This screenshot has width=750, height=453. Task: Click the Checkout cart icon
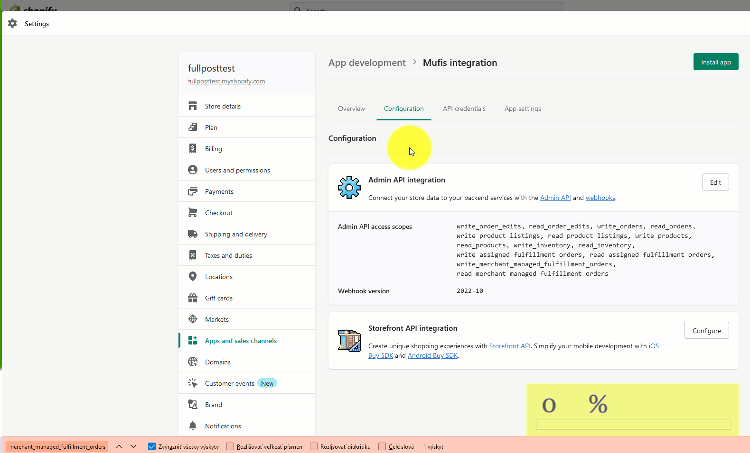point(193,212)
